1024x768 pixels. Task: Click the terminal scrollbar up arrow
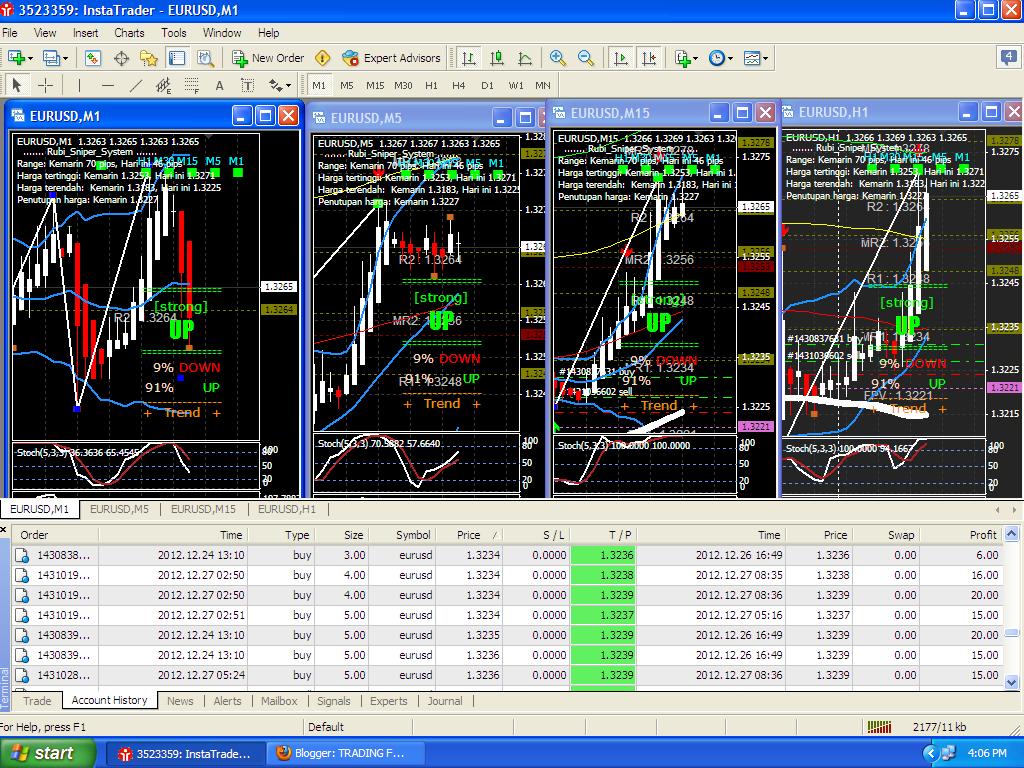[1012, 534]
